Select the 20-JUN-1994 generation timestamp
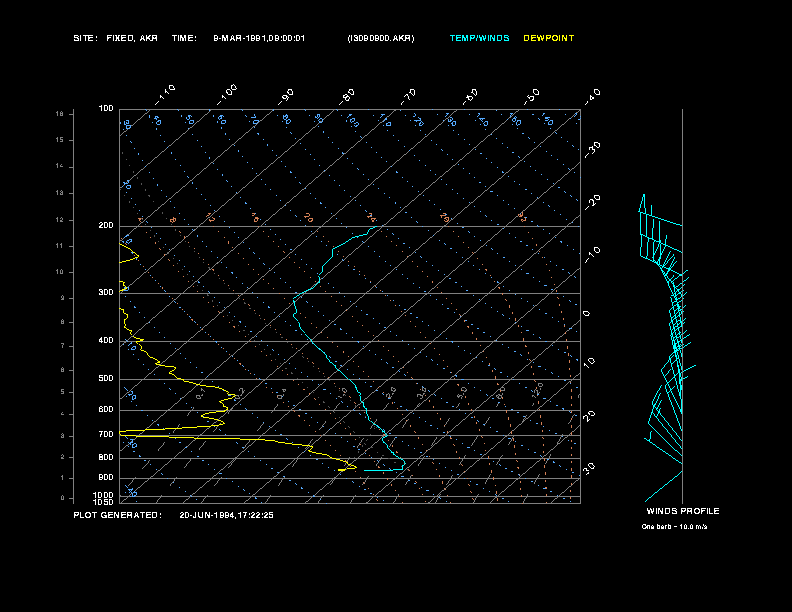 pyautogui.click(x=226, y=515)
